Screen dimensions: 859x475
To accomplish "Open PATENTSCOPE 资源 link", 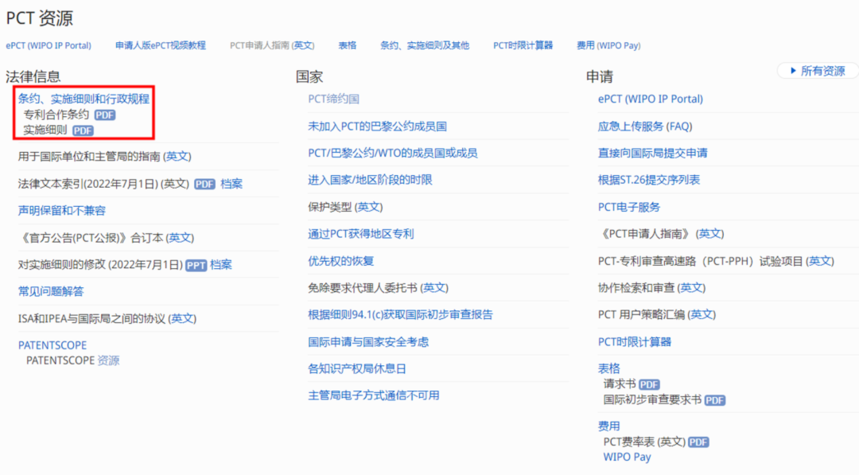I will 73,360.
